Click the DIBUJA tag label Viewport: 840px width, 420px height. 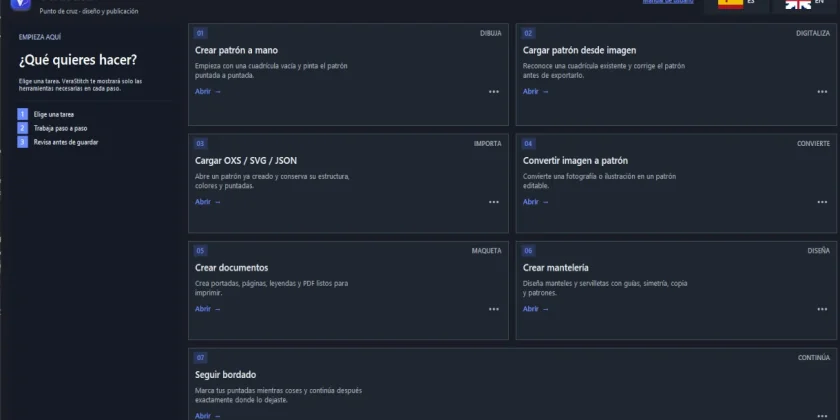[491, 33]
